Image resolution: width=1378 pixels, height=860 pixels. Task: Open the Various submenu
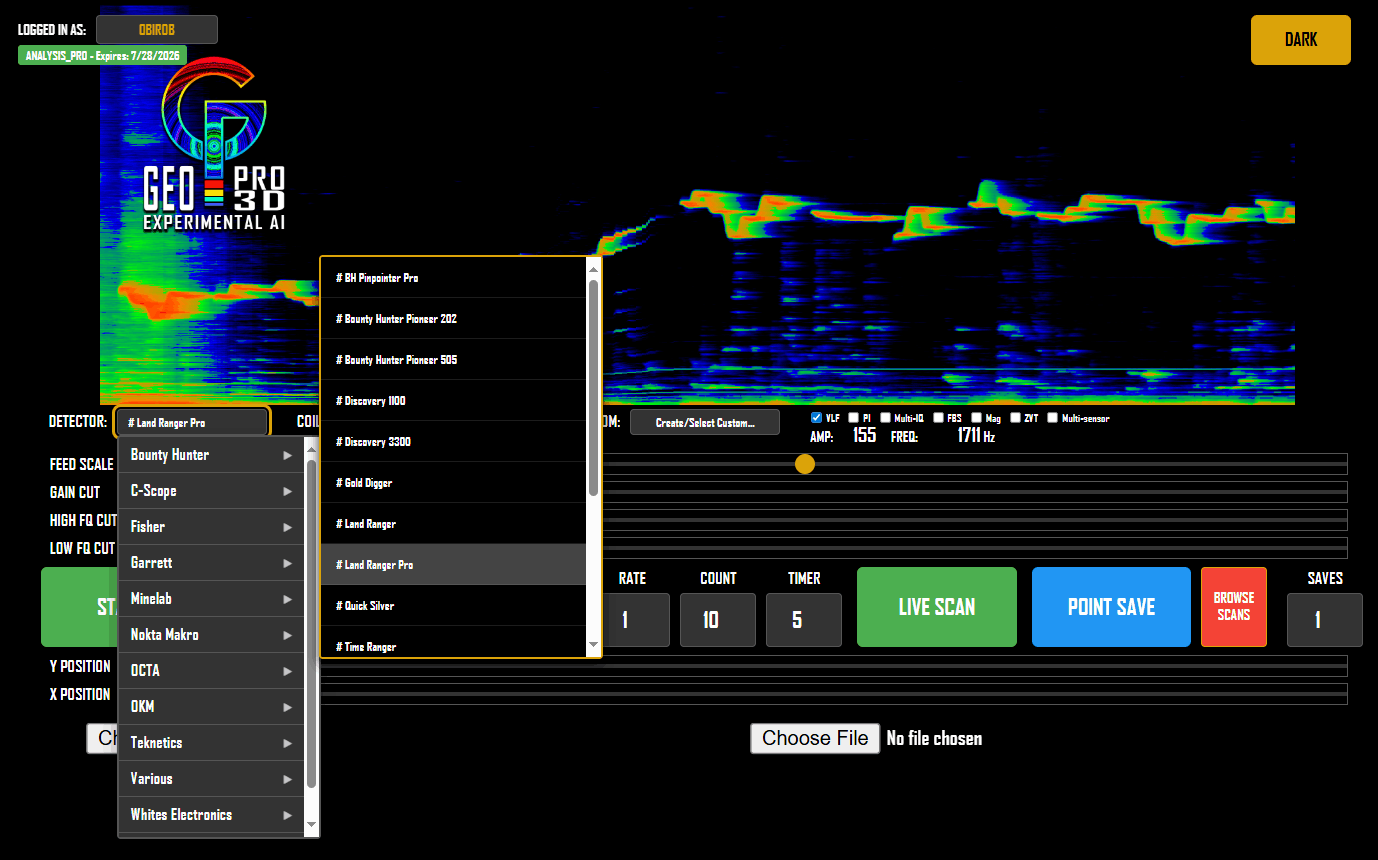click(211, 779)
